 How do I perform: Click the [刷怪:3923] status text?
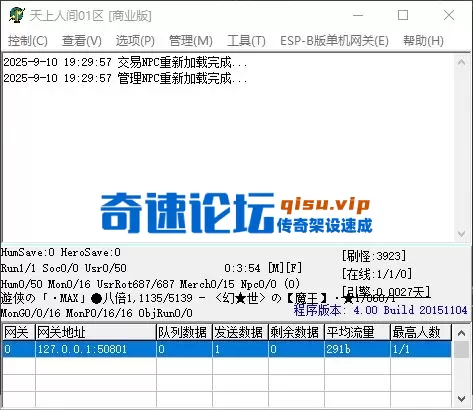(374, 256)
